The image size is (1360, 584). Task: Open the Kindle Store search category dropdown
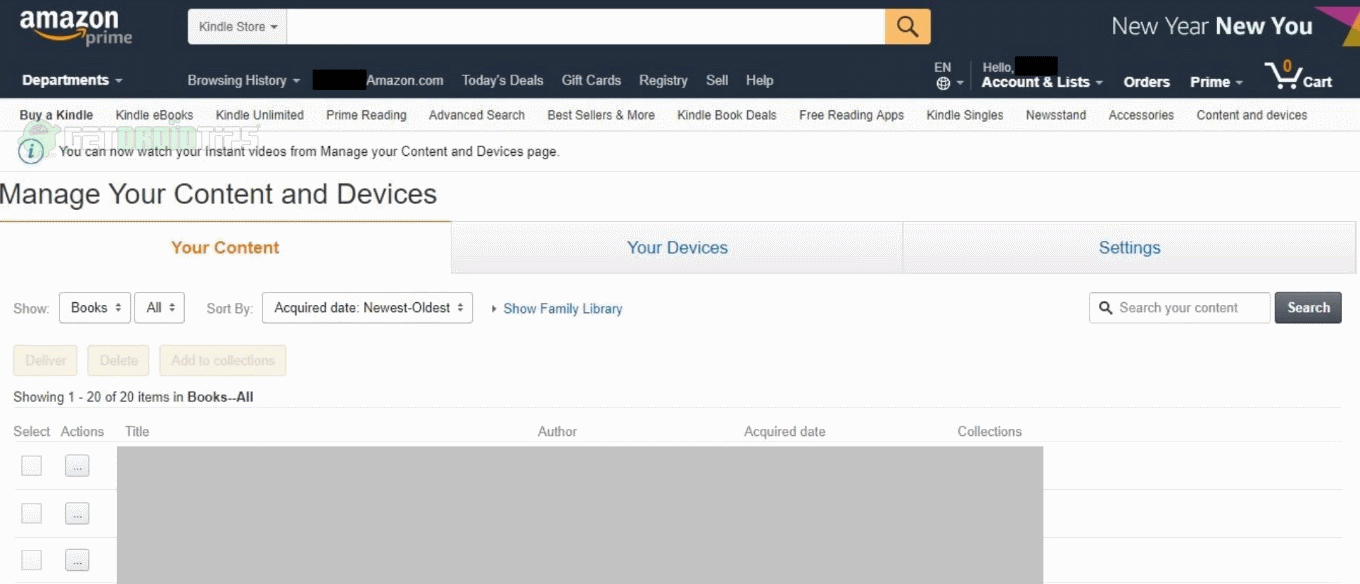238,27
